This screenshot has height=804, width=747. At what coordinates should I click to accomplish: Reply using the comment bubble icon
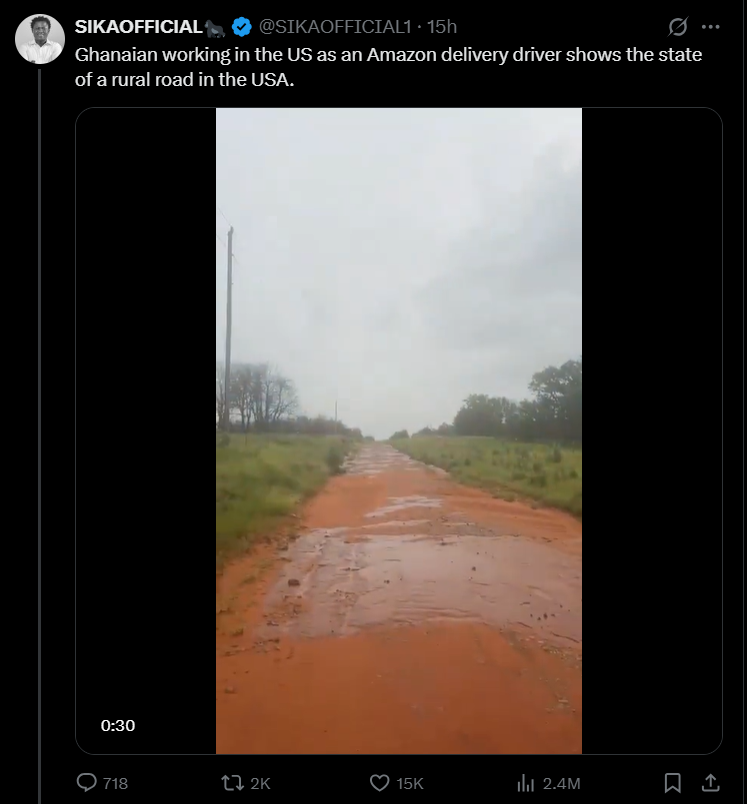pyautogui.click(x=87, y=782)
